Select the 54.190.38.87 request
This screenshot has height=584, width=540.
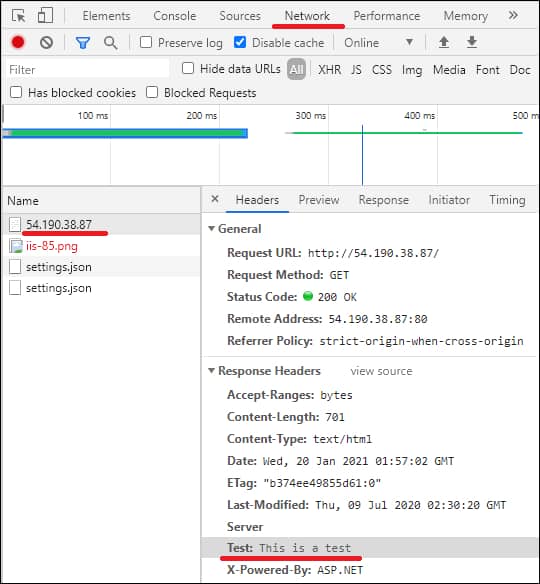pyautogui.click(x=58, y=225)
